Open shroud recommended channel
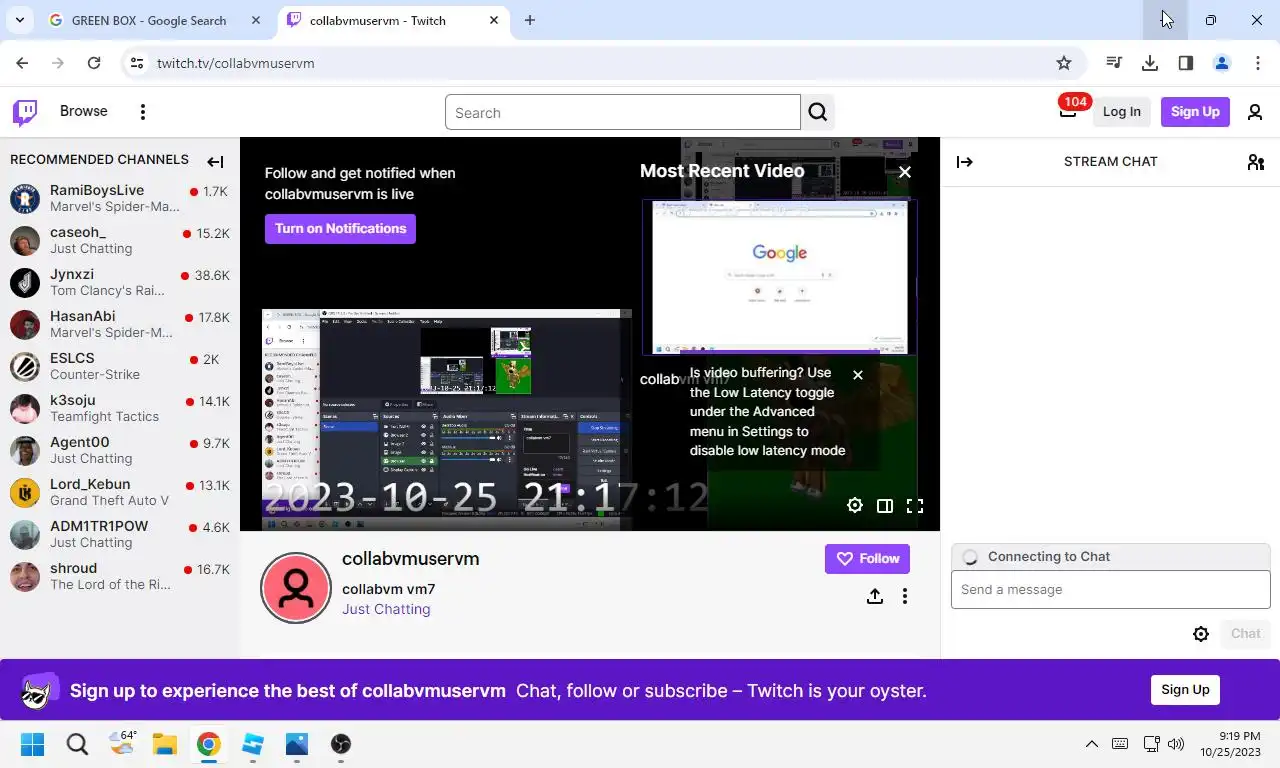 point(120,576)
